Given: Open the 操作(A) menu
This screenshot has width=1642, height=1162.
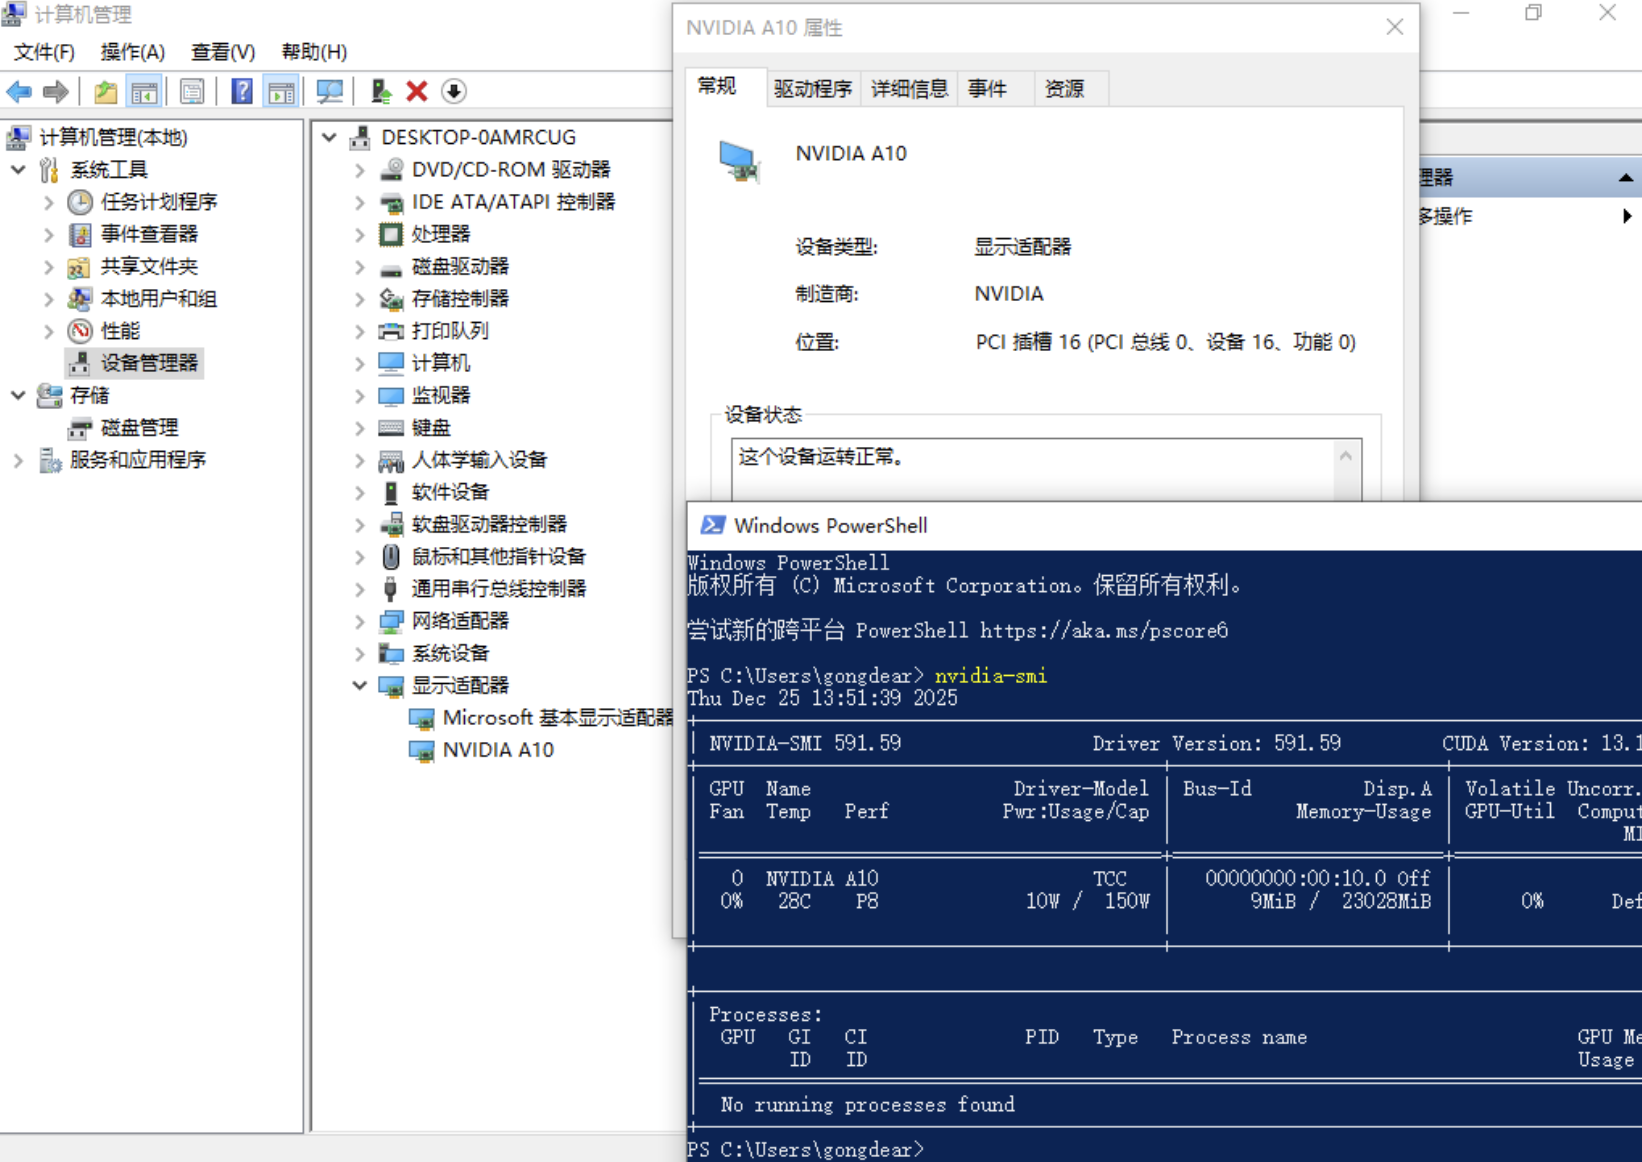Looking at the screenshot, I should pos(132,52).
